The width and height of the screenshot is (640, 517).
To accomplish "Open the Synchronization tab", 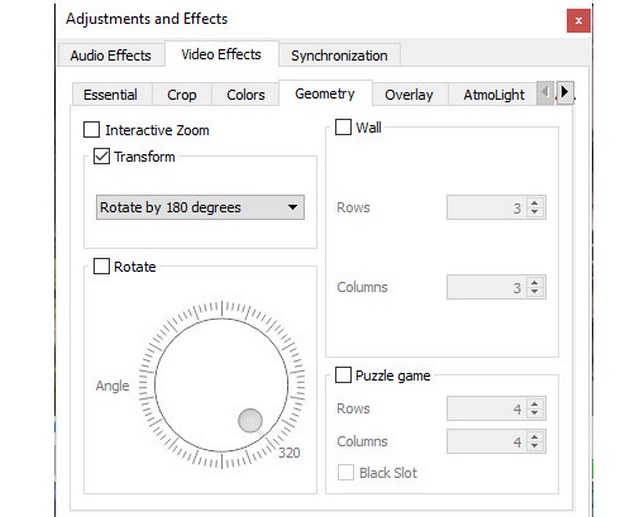I will click(339, 55).
